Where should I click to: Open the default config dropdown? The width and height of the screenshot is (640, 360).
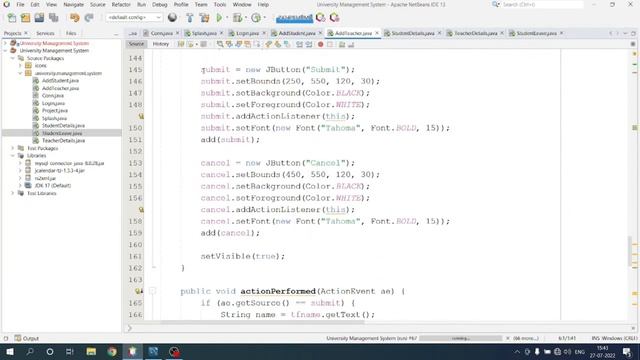pyautogui.click(x=134, y=18)
